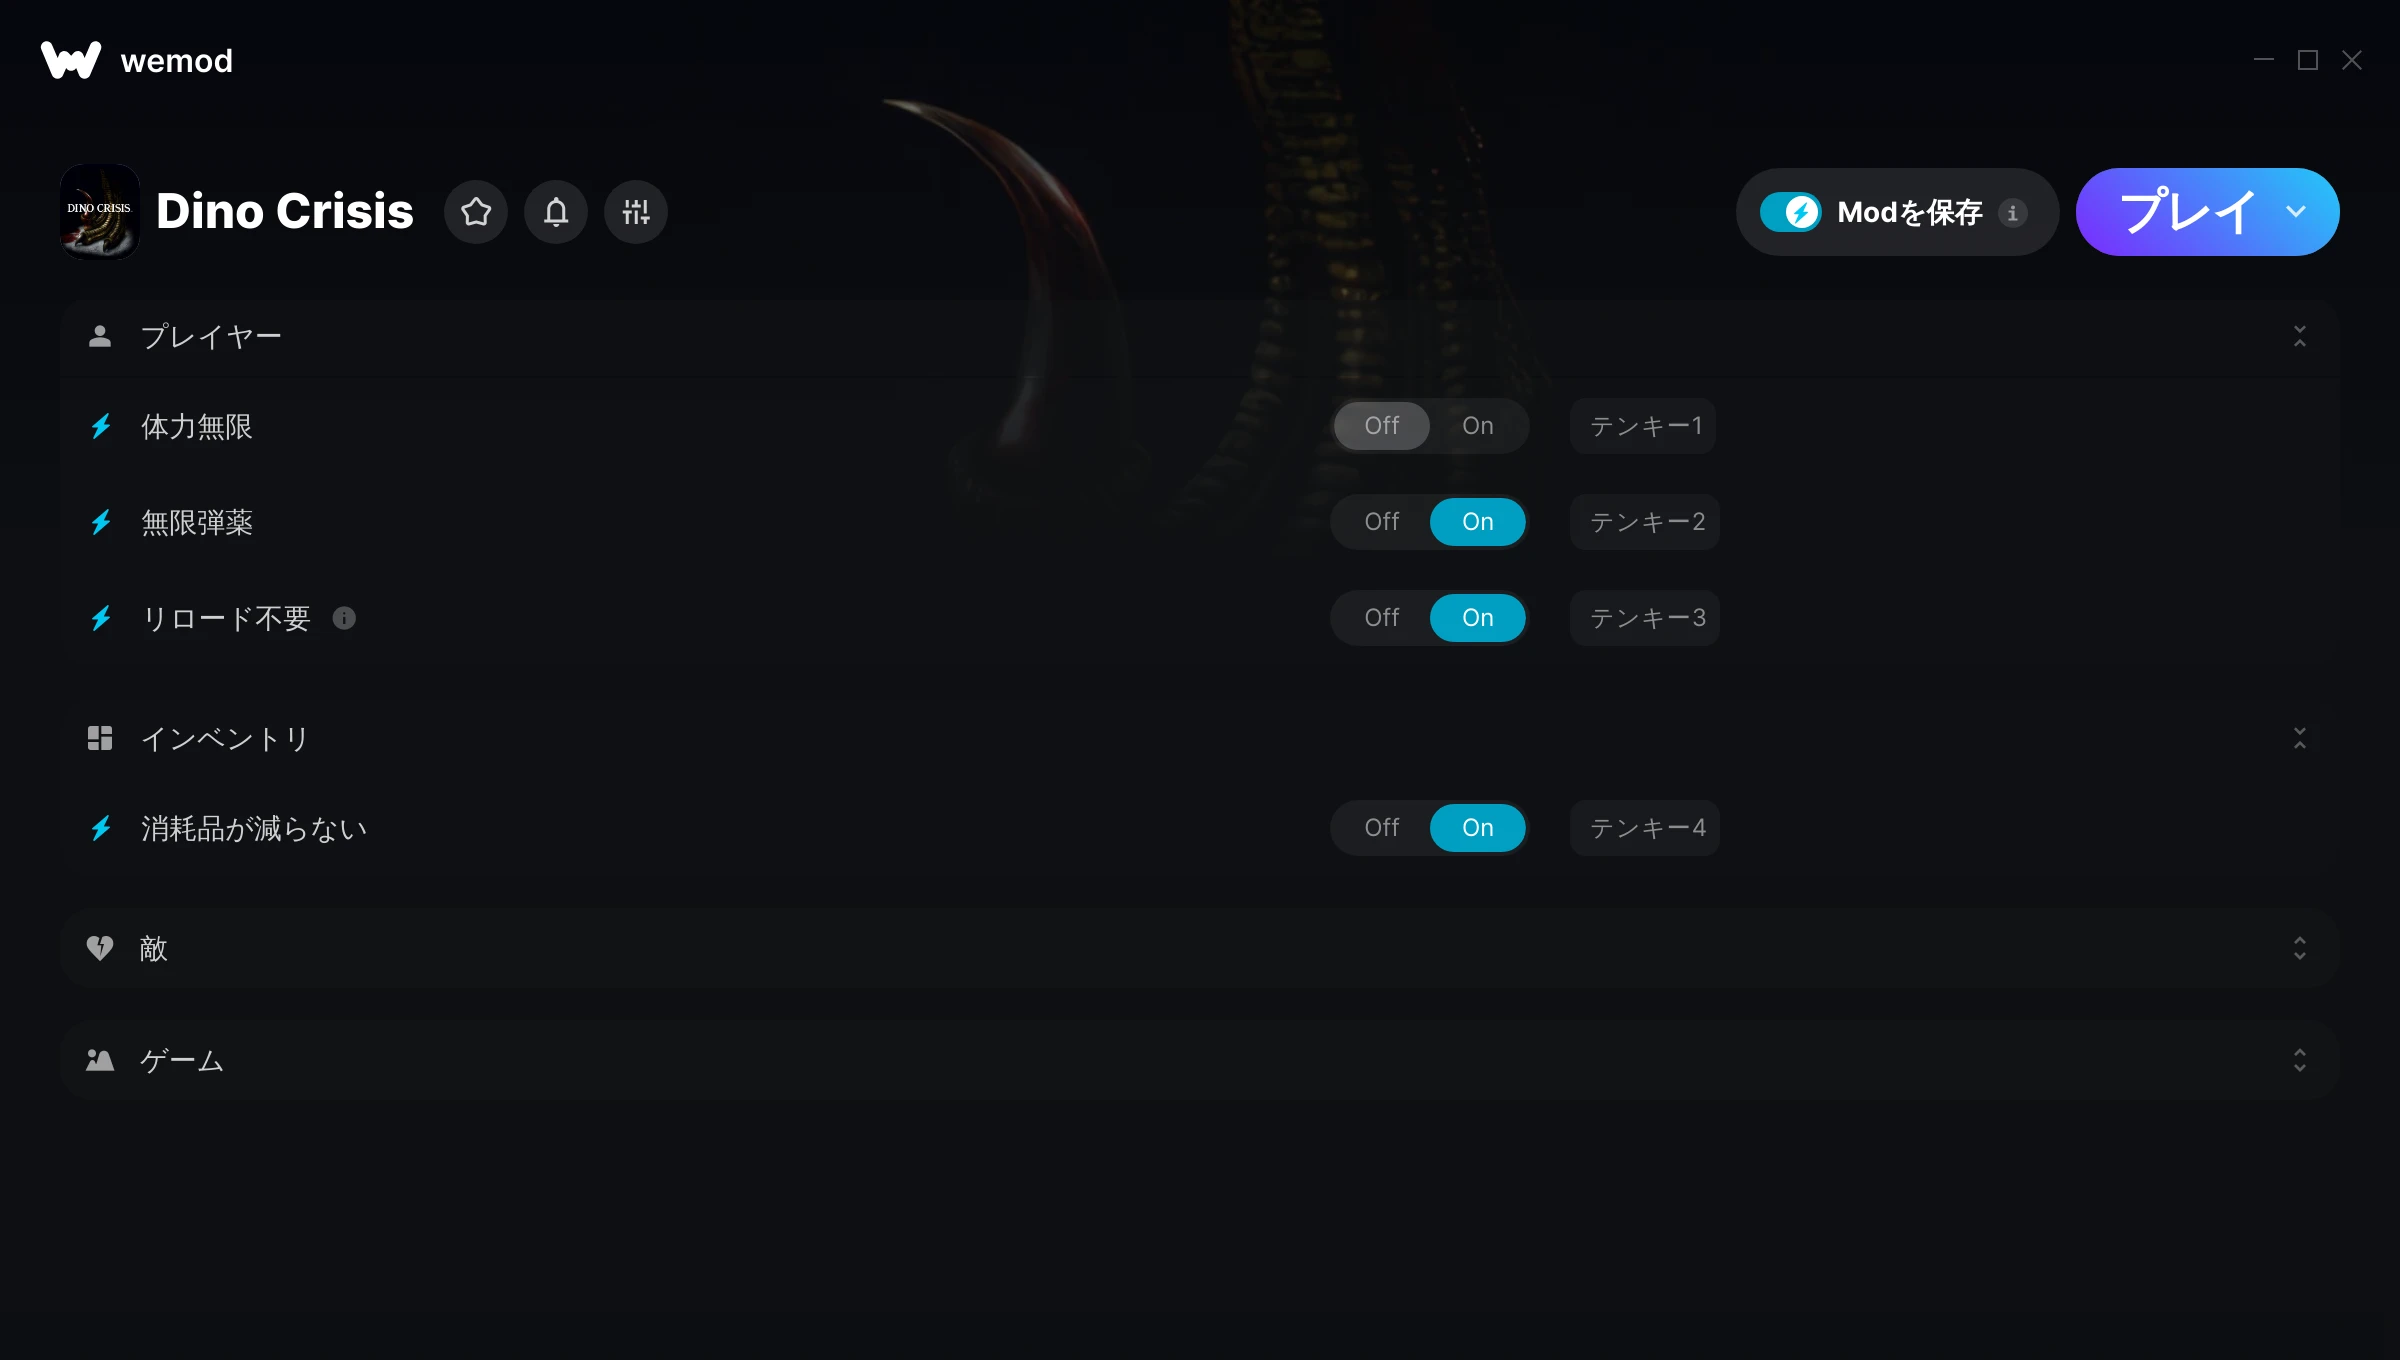Screen dimensions: 2400x1360
Task: Click the info icon next to リロード不要
Action: [x=344, y=618]
